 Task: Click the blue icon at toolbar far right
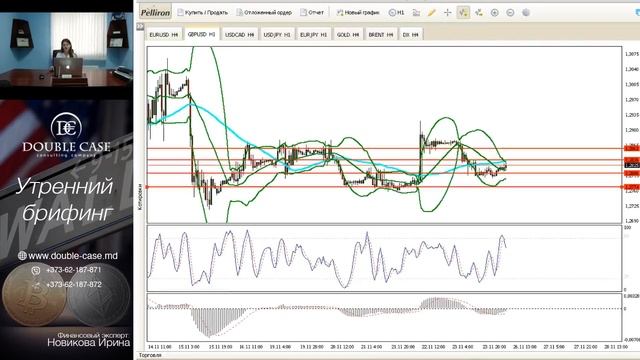click(637, 13)
